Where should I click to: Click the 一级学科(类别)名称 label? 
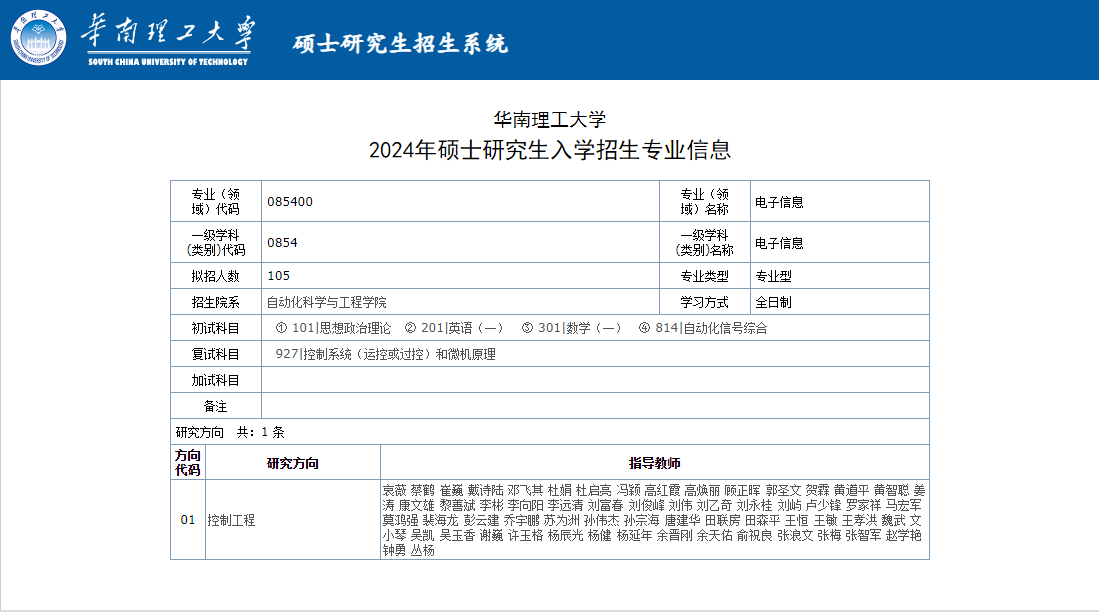click(x=704, y=243)
